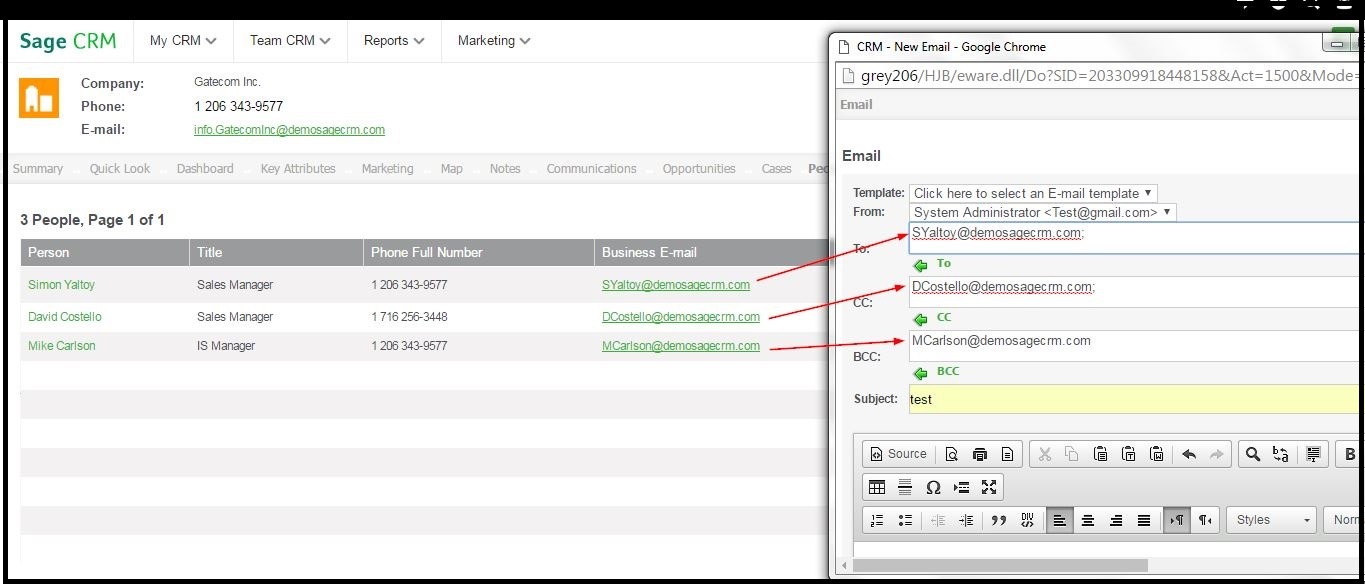Viewport: 1365px width, 584px height.
Task: Click the green To arrow button
Action: [921, 264]
